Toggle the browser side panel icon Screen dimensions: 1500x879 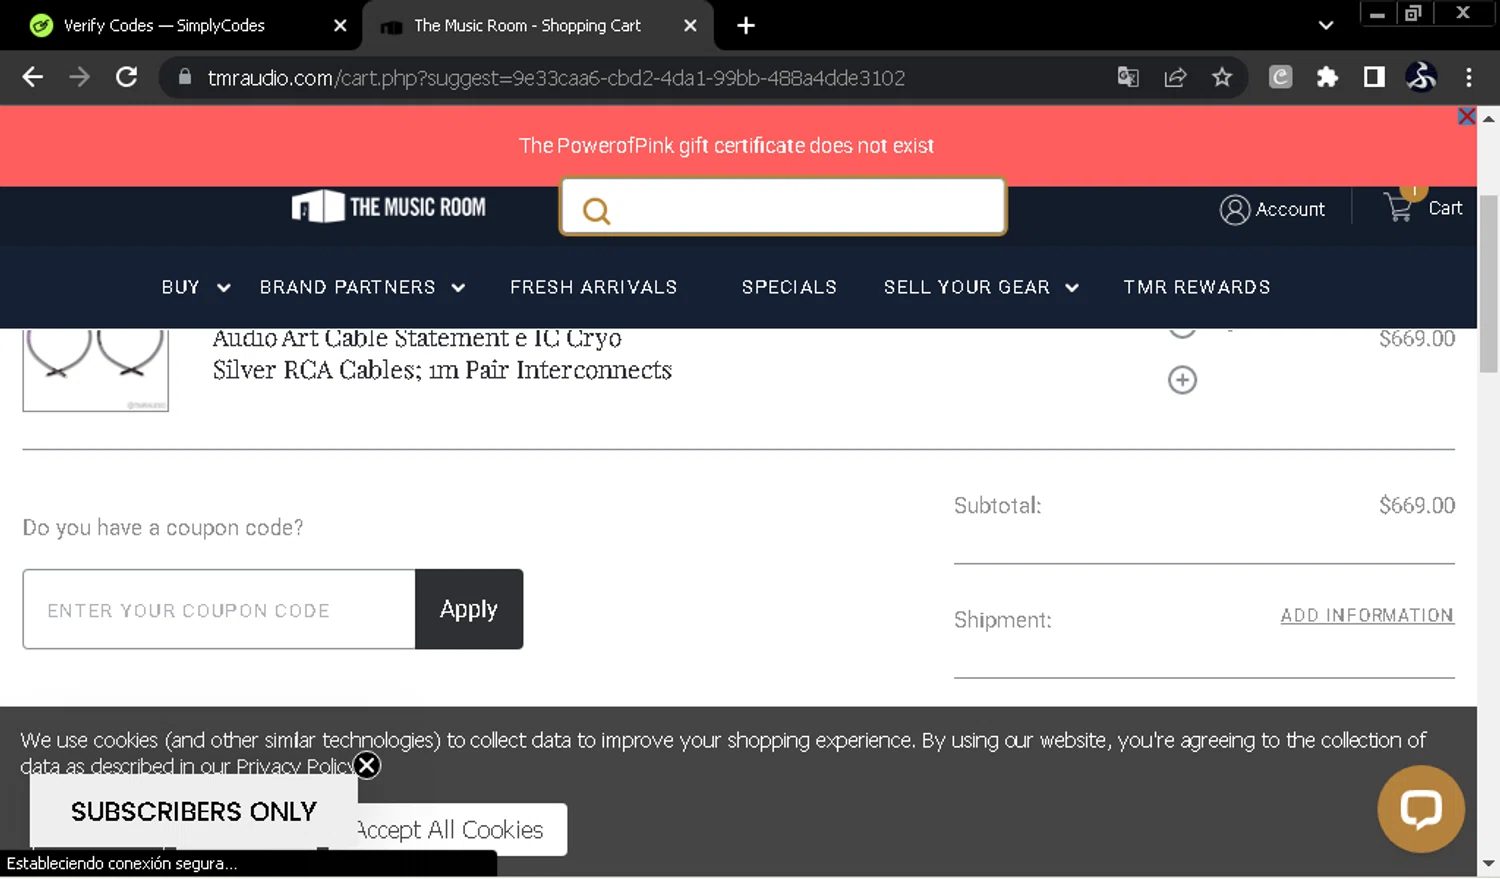pyautogui.click(x=1374, y=77)
